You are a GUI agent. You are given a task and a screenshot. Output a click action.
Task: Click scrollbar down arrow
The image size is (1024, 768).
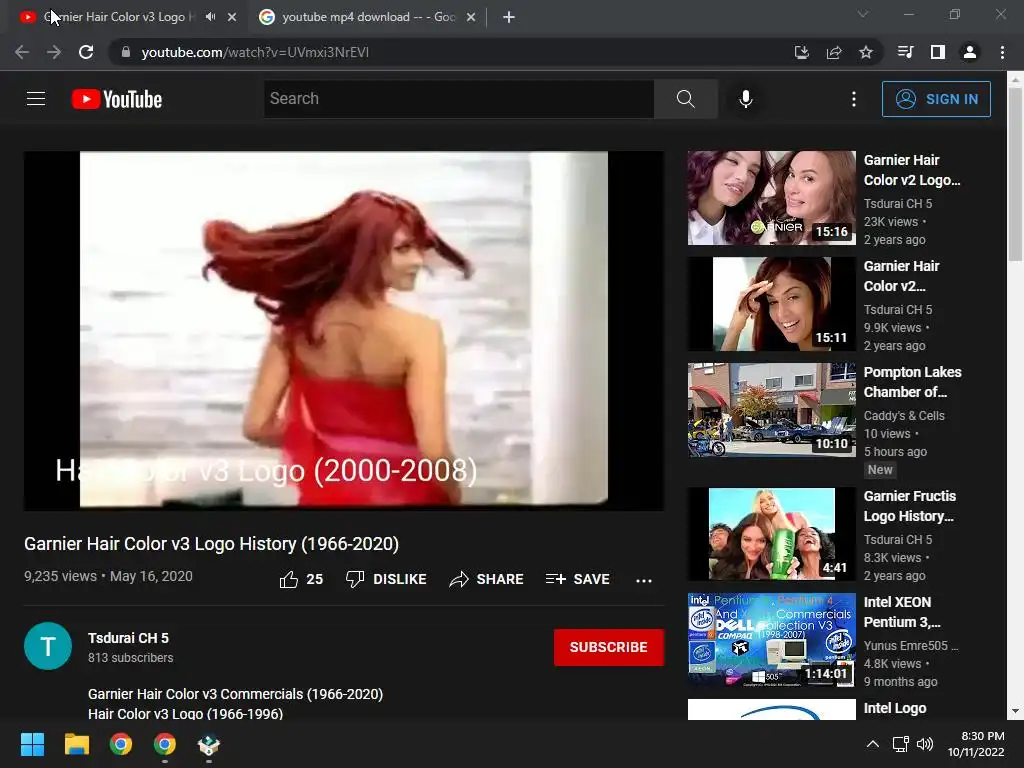pos(1015,711)
